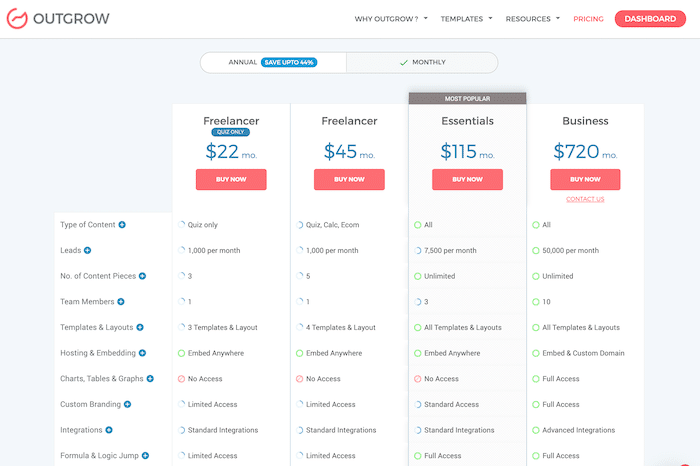Click the Custom Branding row label
This screenshot has height=466, width=700.
(91, 404)
